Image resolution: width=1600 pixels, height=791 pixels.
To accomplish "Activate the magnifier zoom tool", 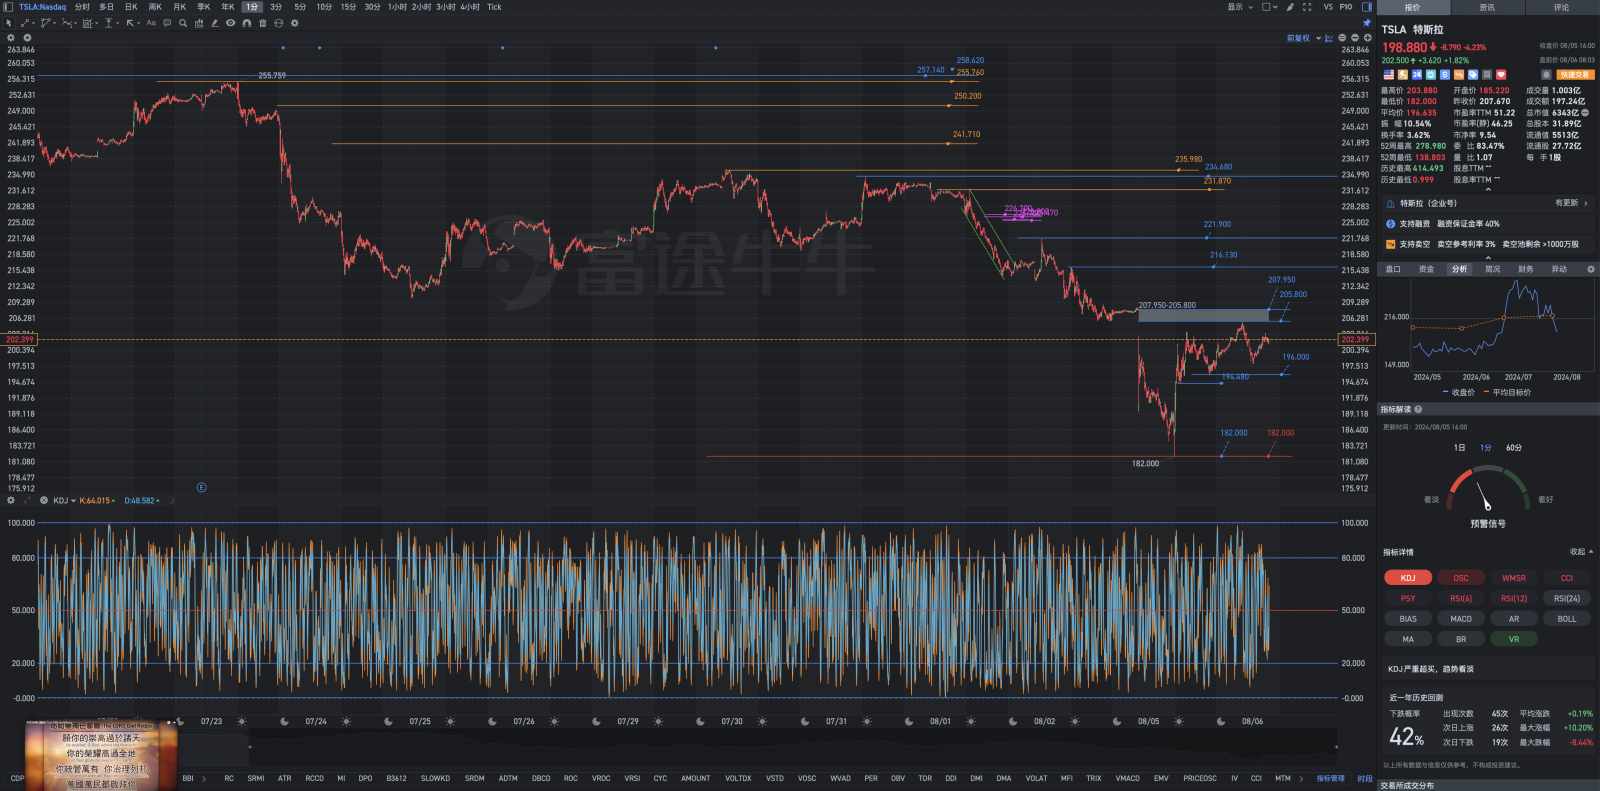I will [183, 23].
